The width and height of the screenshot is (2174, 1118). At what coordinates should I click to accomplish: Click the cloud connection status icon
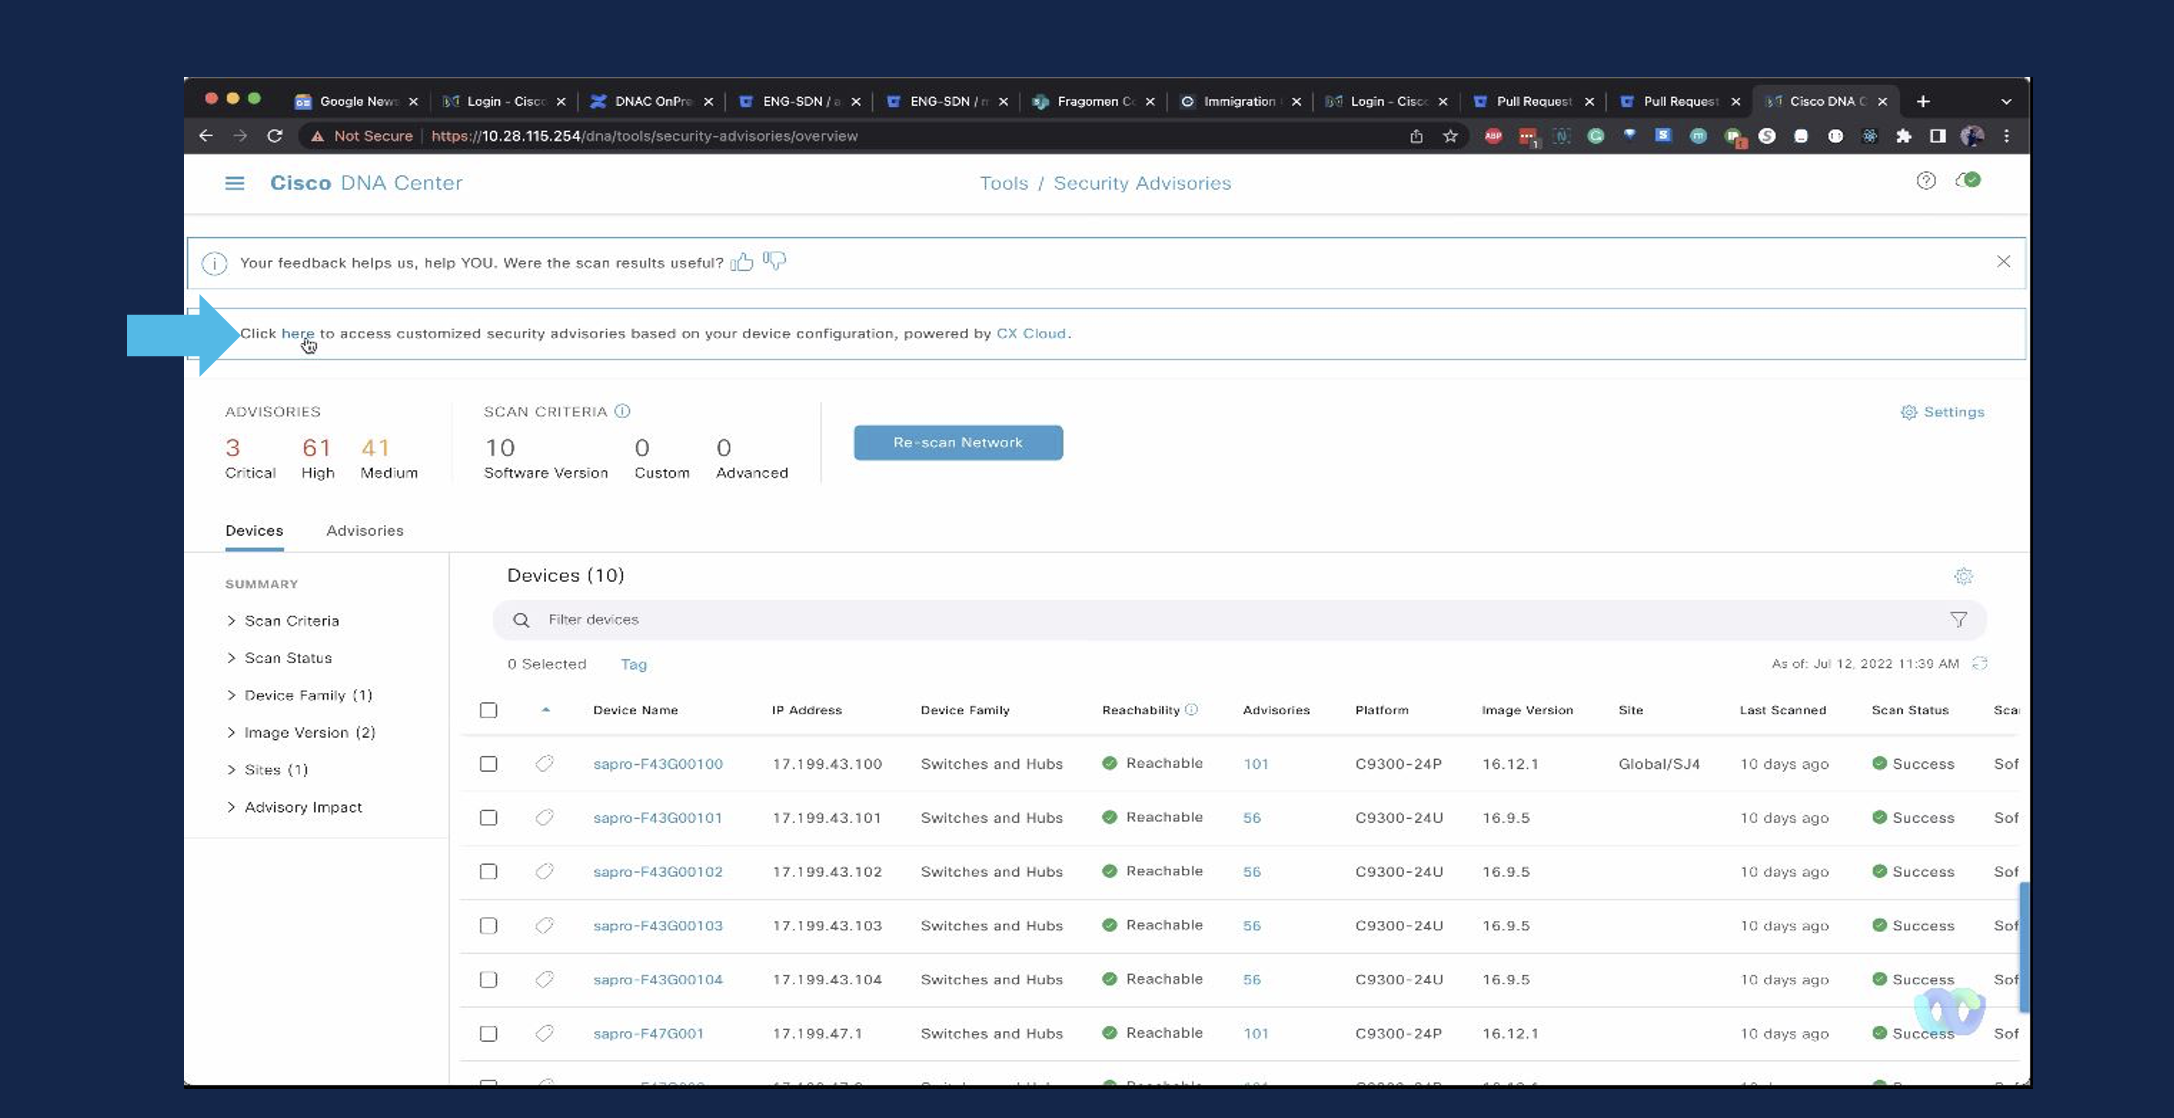[1968, 181]
